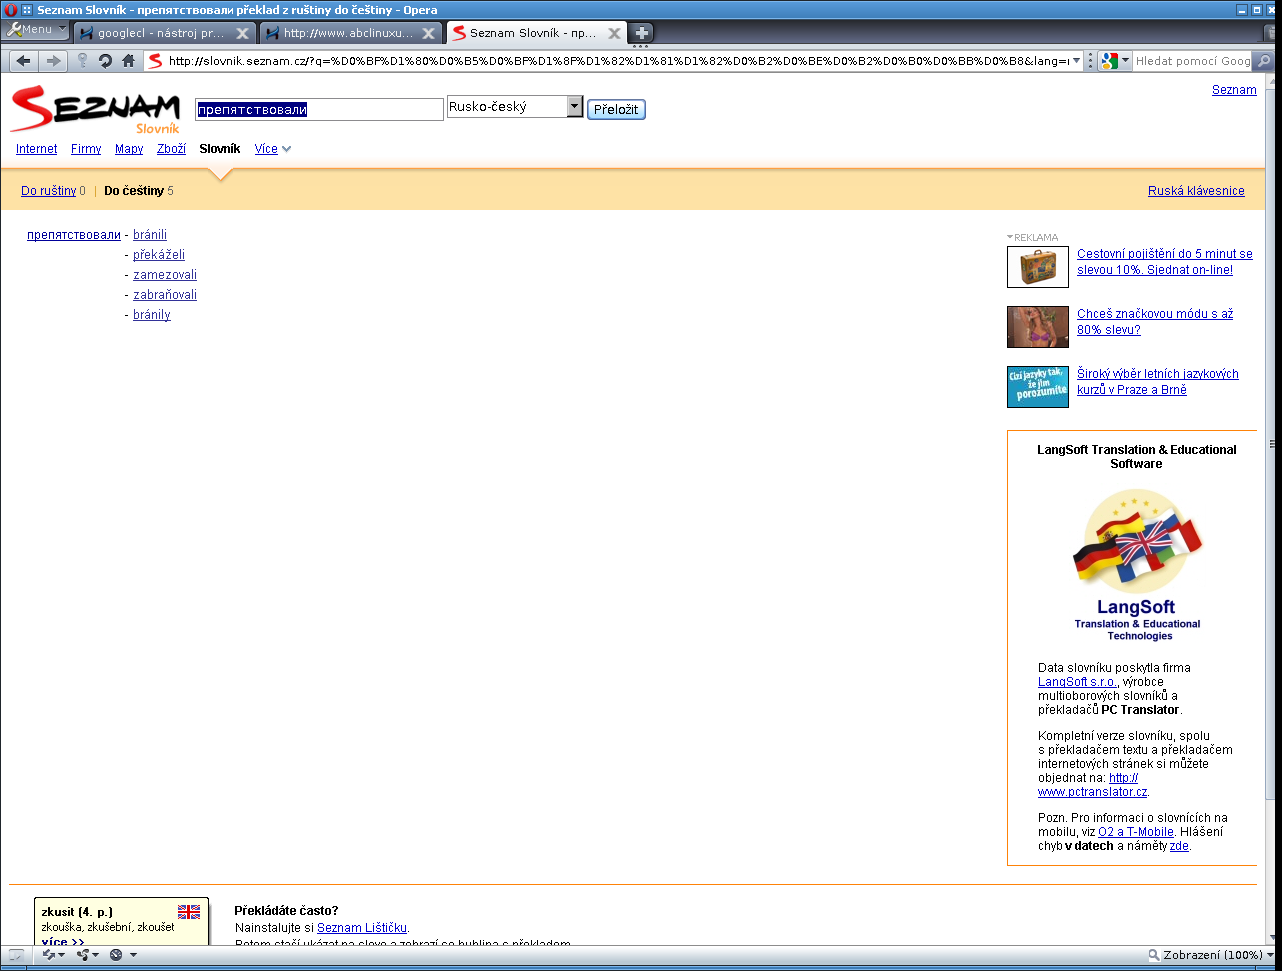Select the Seznam Slovník tab
This screenshot has width=1282, height=971.
click(x=536, y=33)
